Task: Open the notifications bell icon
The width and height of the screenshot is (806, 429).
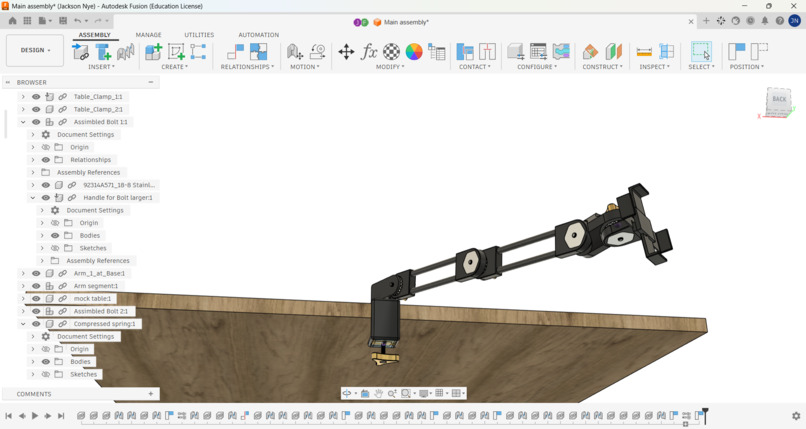Action: click(765, 21)
